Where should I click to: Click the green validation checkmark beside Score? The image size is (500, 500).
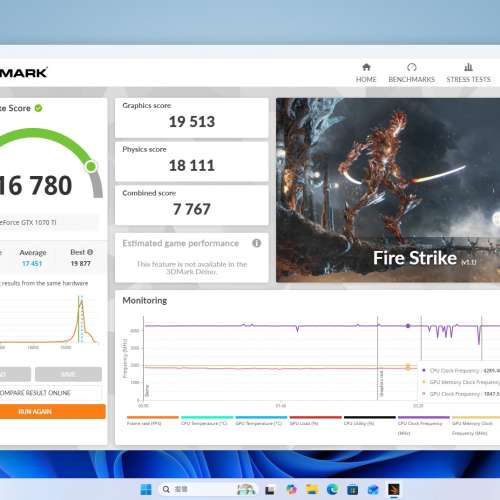[38, 108]
